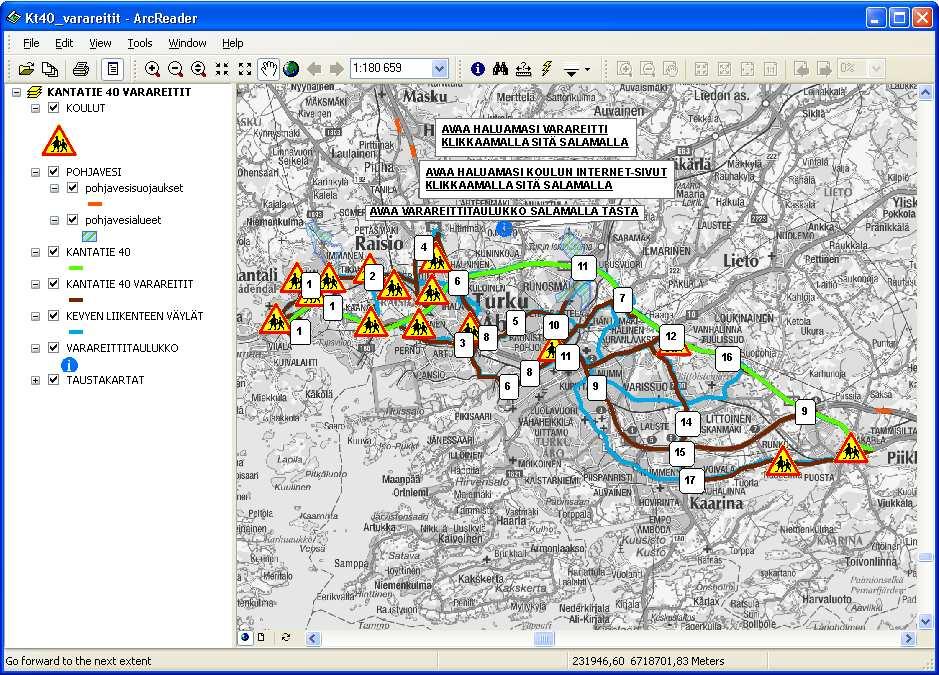This screenshot has width=939, height=675.
Task: Collapse the pohjavesisuojaukset legend
Action: [x=54, y=189]
